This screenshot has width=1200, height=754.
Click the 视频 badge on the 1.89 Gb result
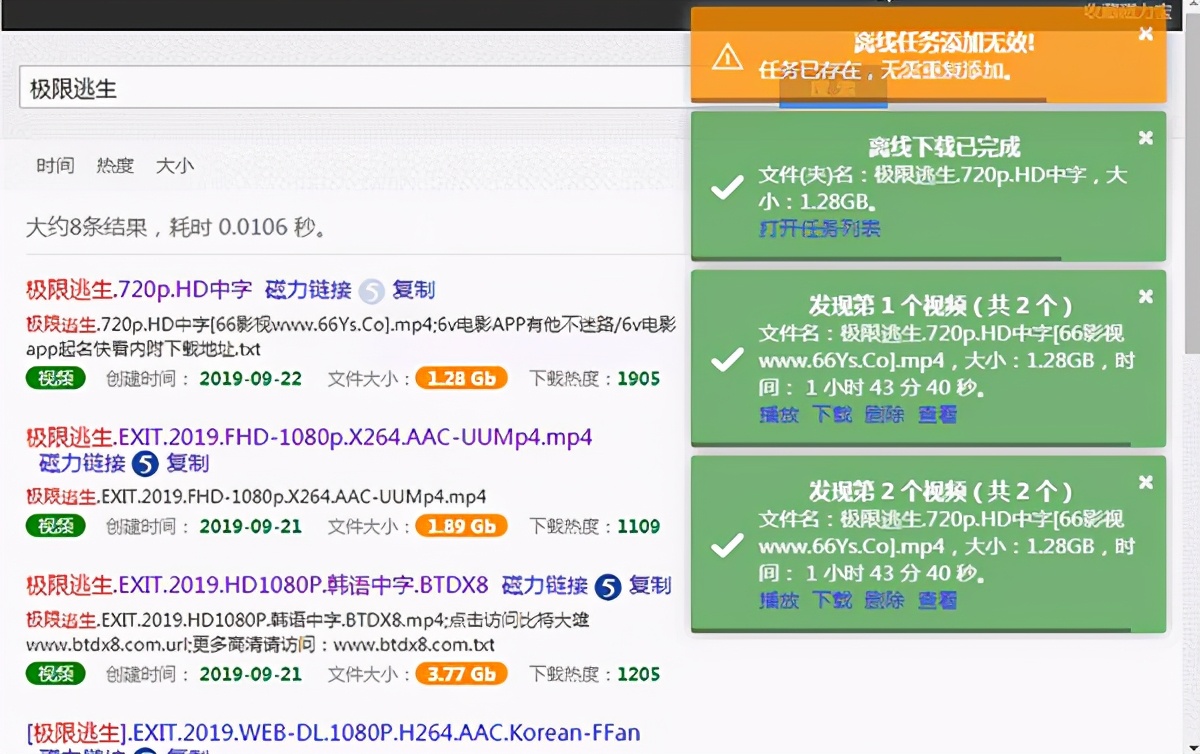[55, 526]
